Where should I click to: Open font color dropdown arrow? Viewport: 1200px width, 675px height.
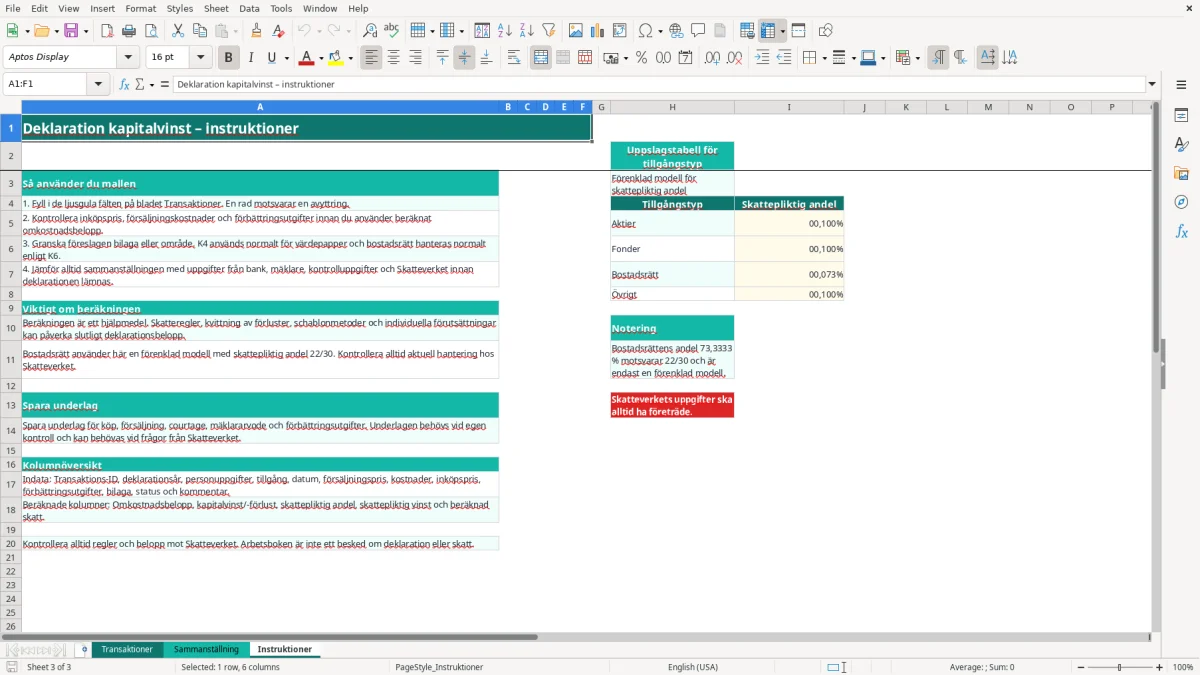click(x=321, y=58)
